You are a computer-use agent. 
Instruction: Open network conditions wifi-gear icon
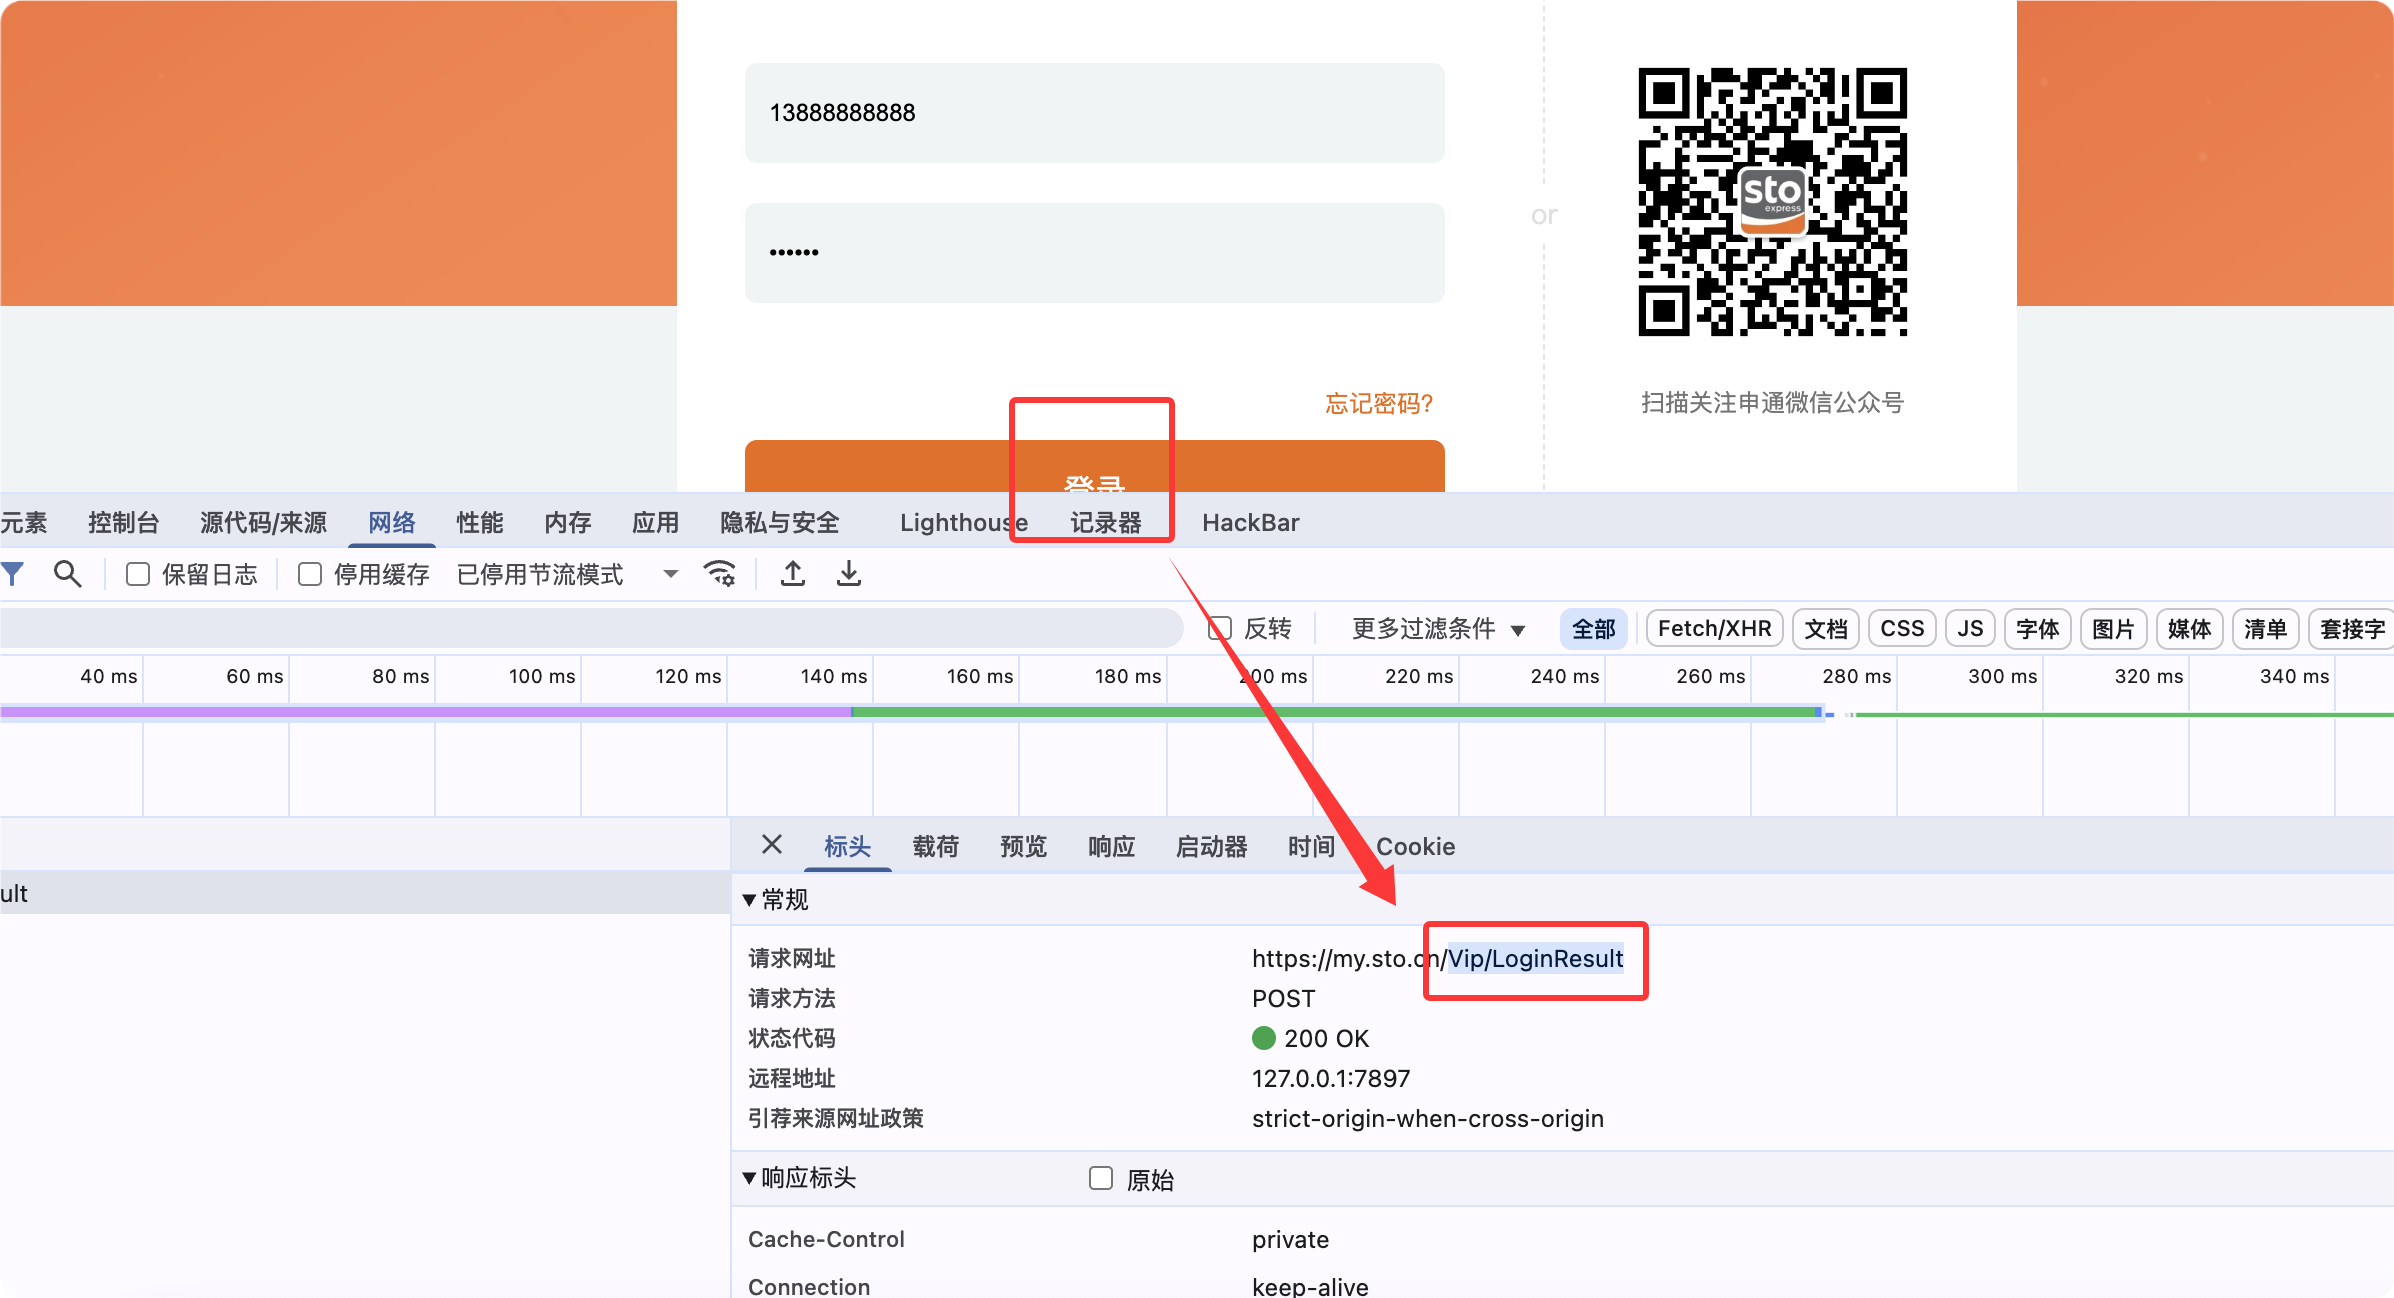(720, 574)
